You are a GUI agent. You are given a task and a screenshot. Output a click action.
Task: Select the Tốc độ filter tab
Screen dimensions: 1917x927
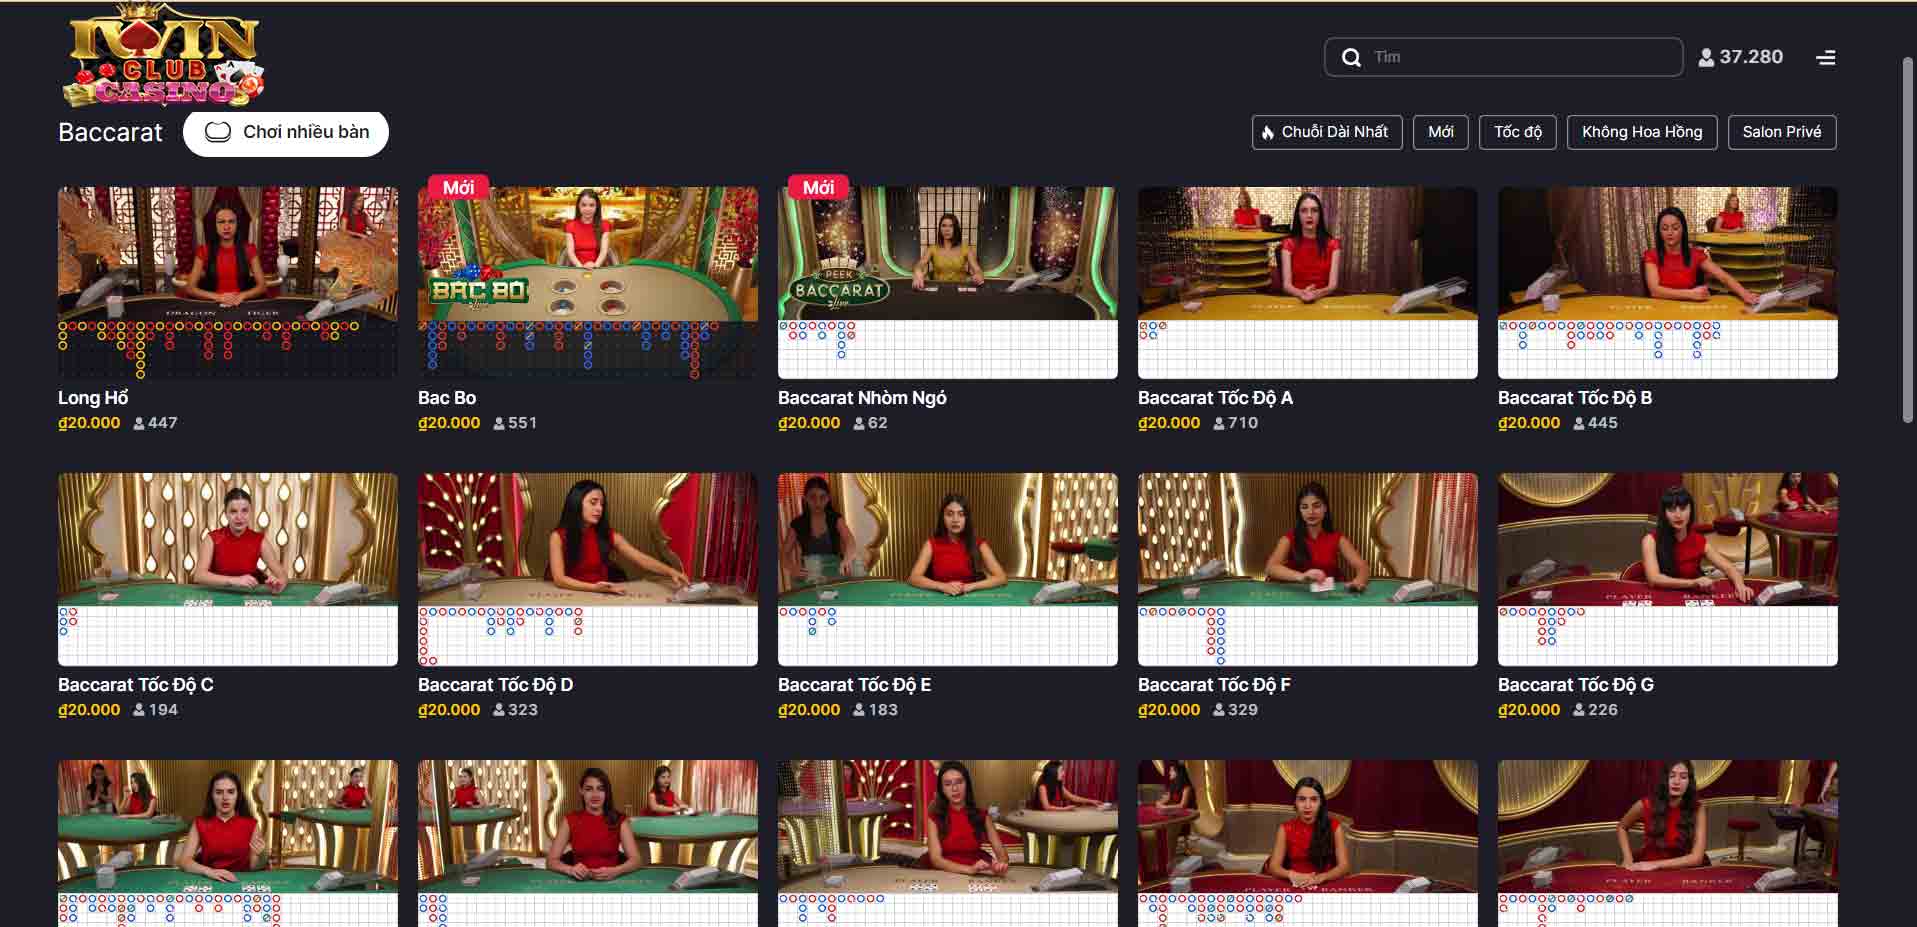(1517, 132)
